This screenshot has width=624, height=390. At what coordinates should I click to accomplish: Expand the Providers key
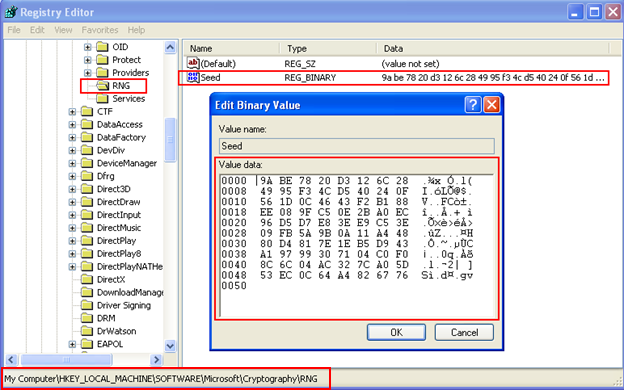pos(88,73)
